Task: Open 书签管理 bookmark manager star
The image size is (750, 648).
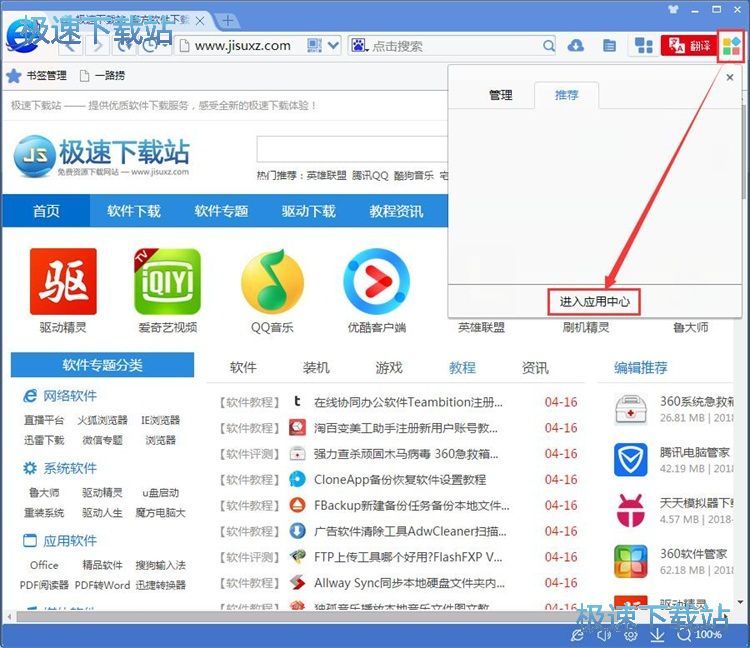Action: point(36,76)
